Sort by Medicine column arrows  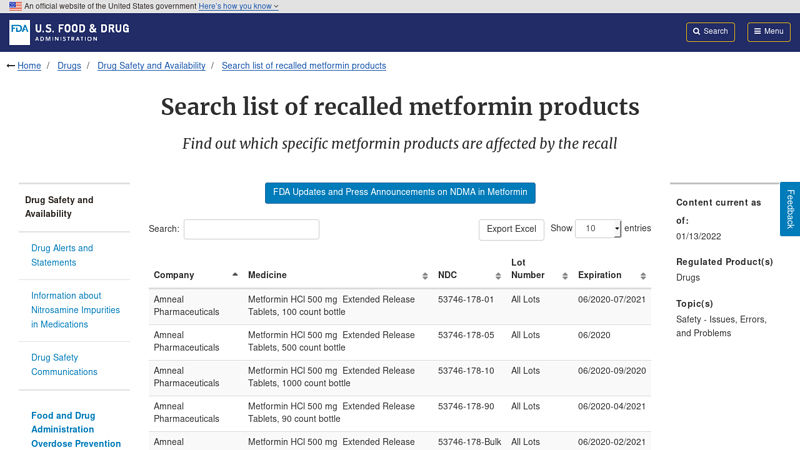point(425,276)
